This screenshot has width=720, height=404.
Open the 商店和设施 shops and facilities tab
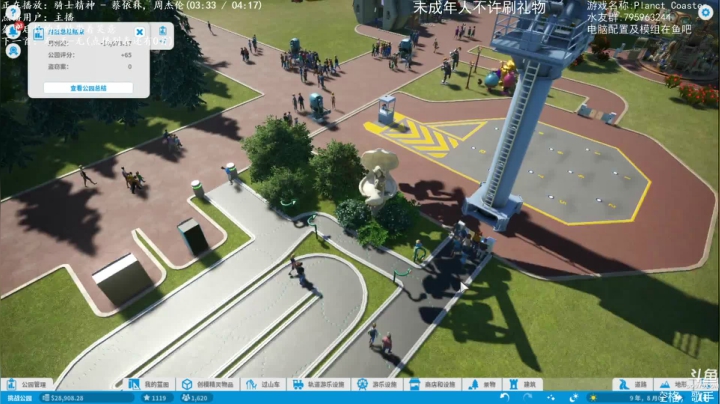[433, 384]
